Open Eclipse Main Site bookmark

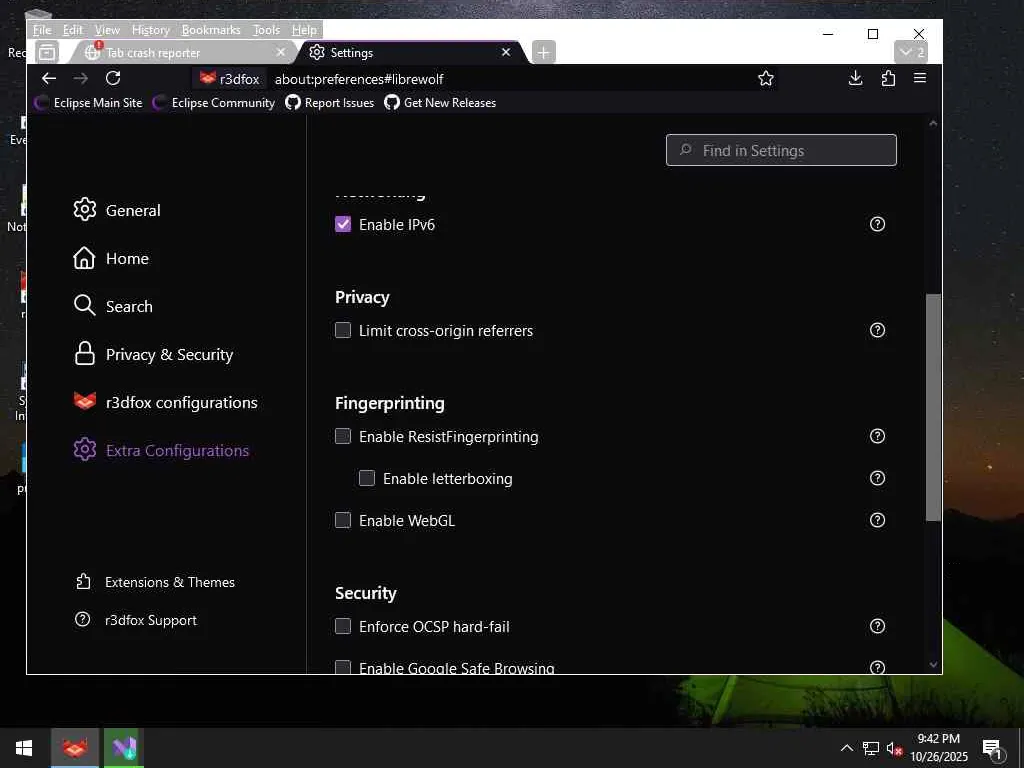point(89,103)
